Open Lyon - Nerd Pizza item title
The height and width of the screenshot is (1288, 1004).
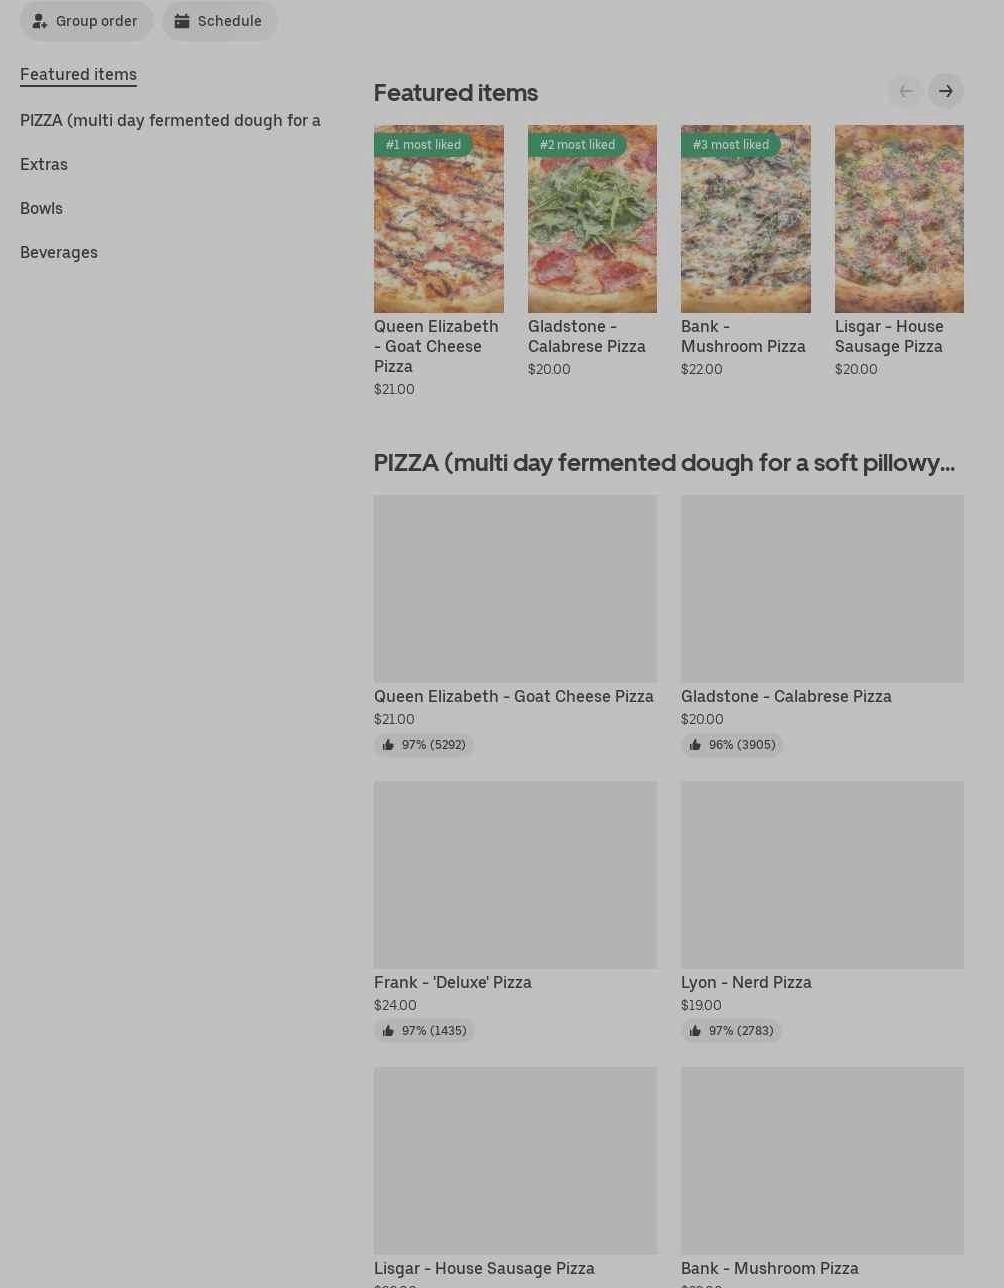pyautogui.click(x=746, y=982)
